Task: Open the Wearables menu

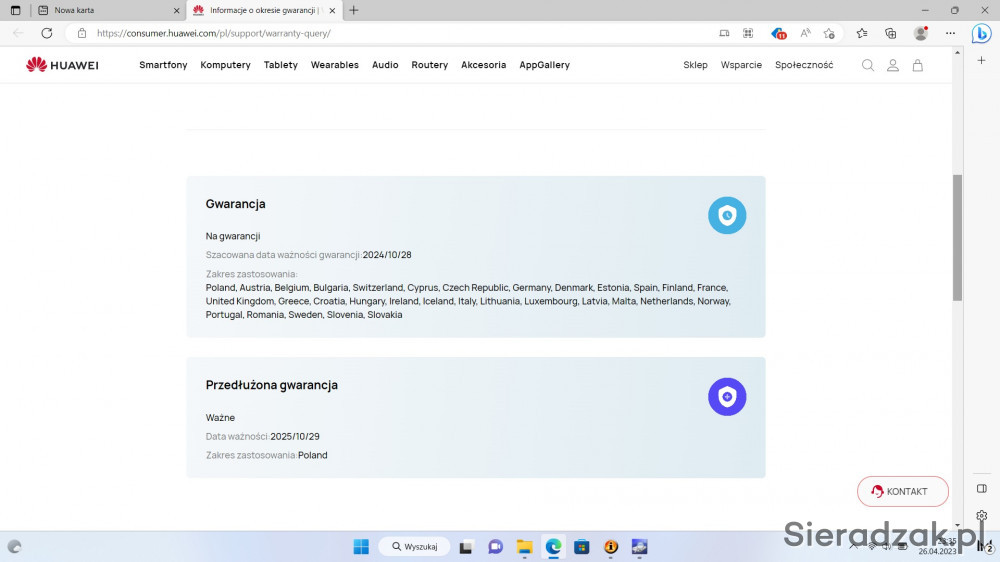Action: click(x=335, y=65)
